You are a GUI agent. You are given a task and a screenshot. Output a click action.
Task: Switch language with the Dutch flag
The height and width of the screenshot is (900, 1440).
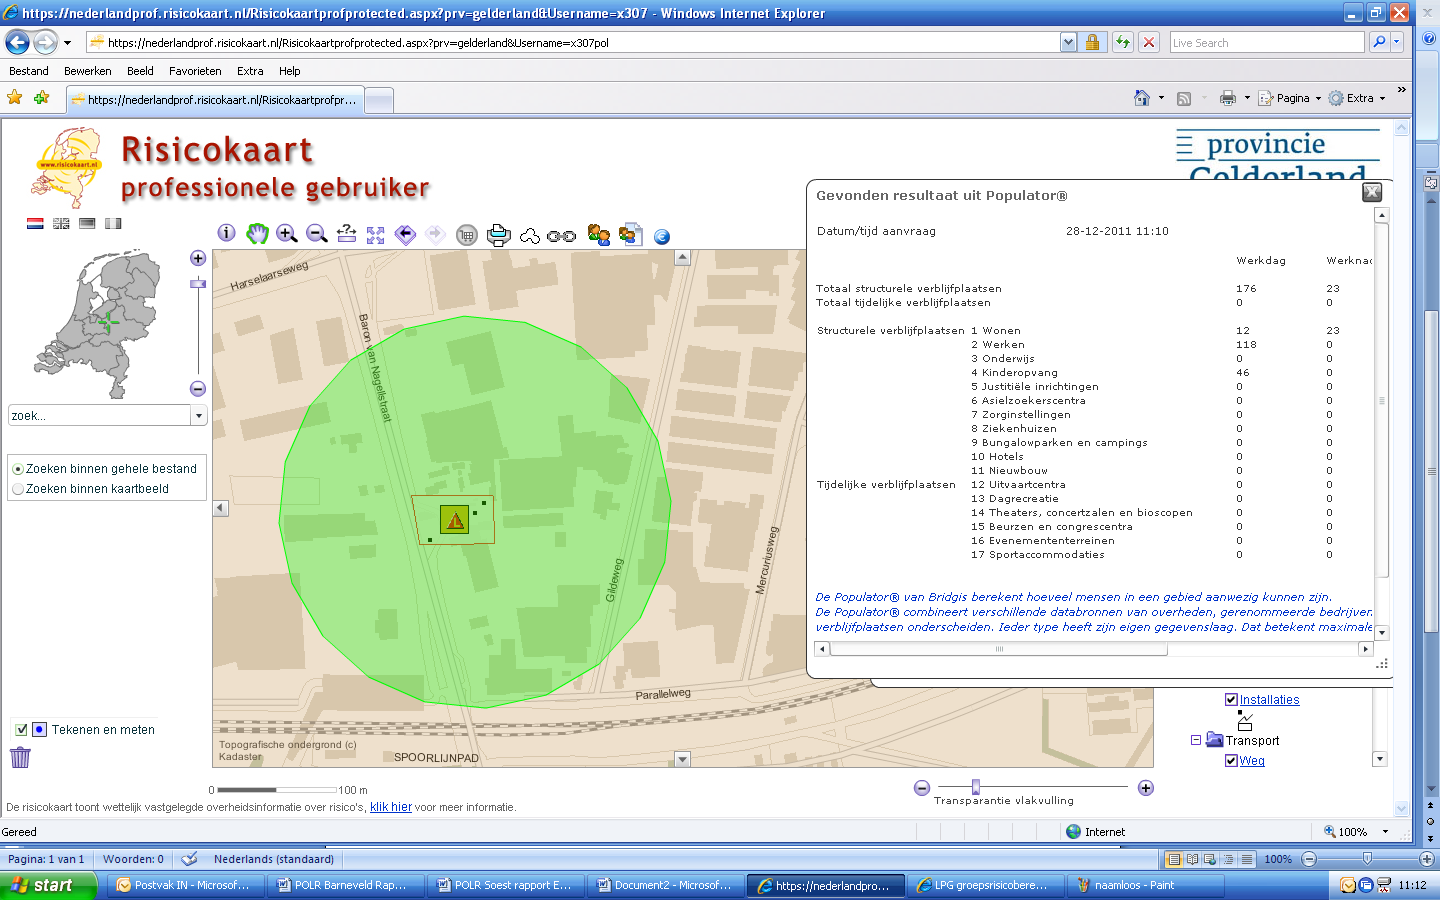[35, 224]
